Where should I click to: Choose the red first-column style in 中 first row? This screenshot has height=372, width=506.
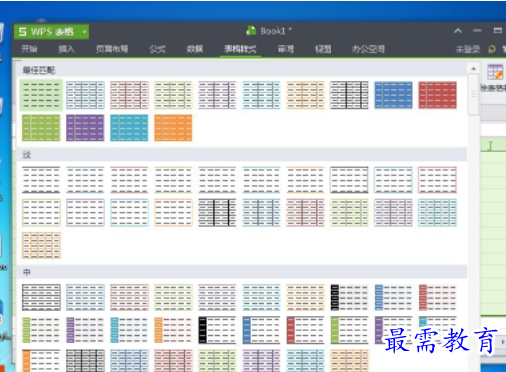click(437, 297)
